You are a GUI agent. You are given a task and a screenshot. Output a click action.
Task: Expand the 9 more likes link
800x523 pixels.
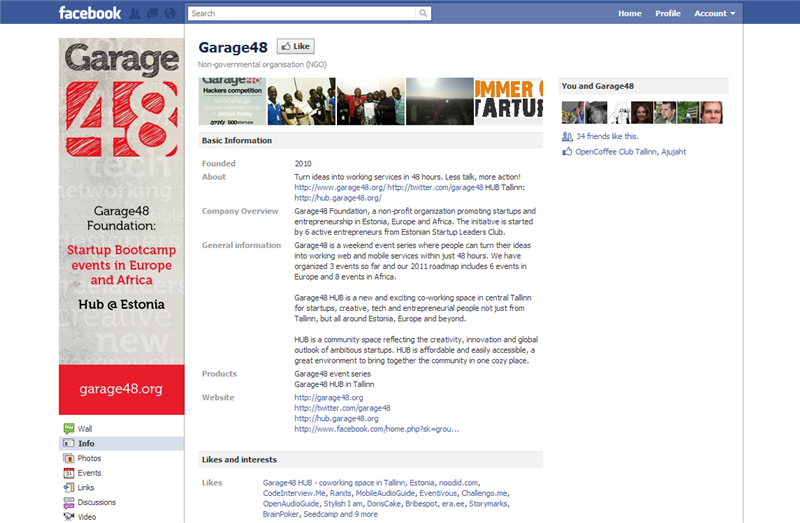pyautogui.click(x=366, y=514)
